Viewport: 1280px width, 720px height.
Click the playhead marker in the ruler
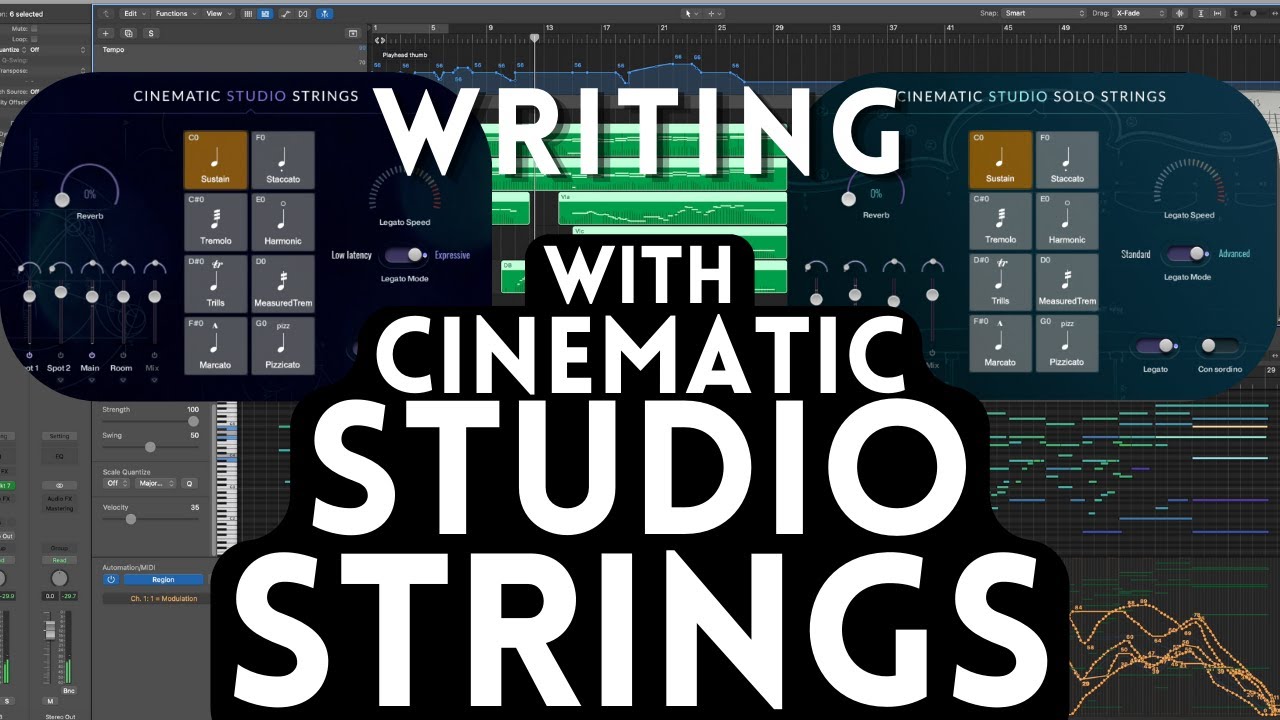(534, 38)
